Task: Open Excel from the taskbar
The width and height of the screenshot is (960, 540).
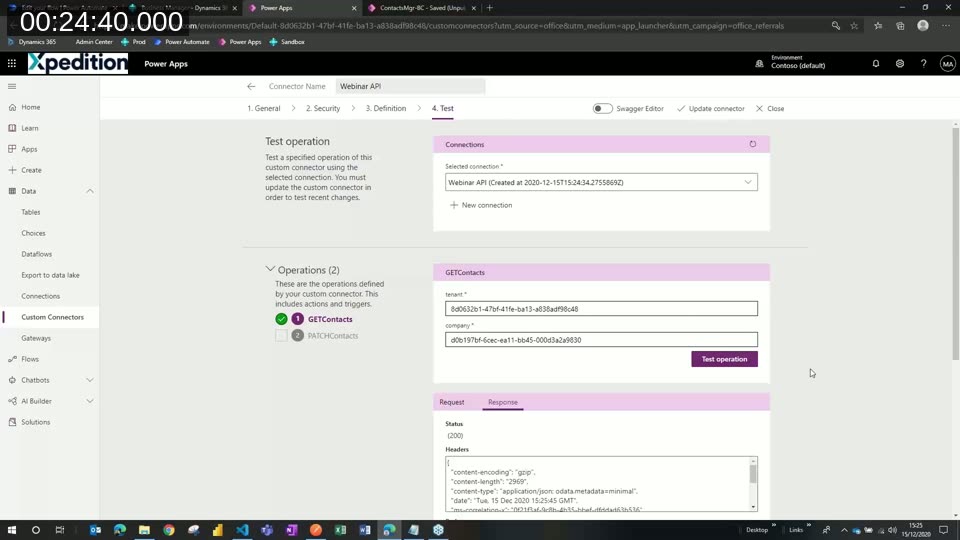Action: (x=340, y=530)
